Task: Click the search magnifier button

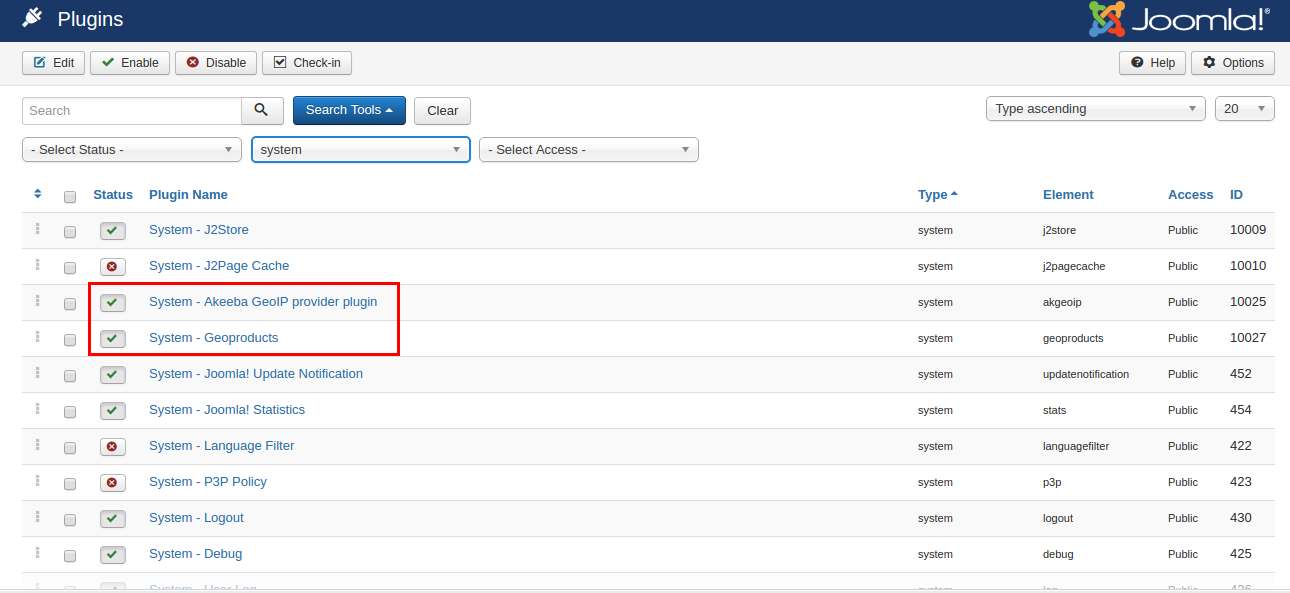Action: [x=262, y=110]
